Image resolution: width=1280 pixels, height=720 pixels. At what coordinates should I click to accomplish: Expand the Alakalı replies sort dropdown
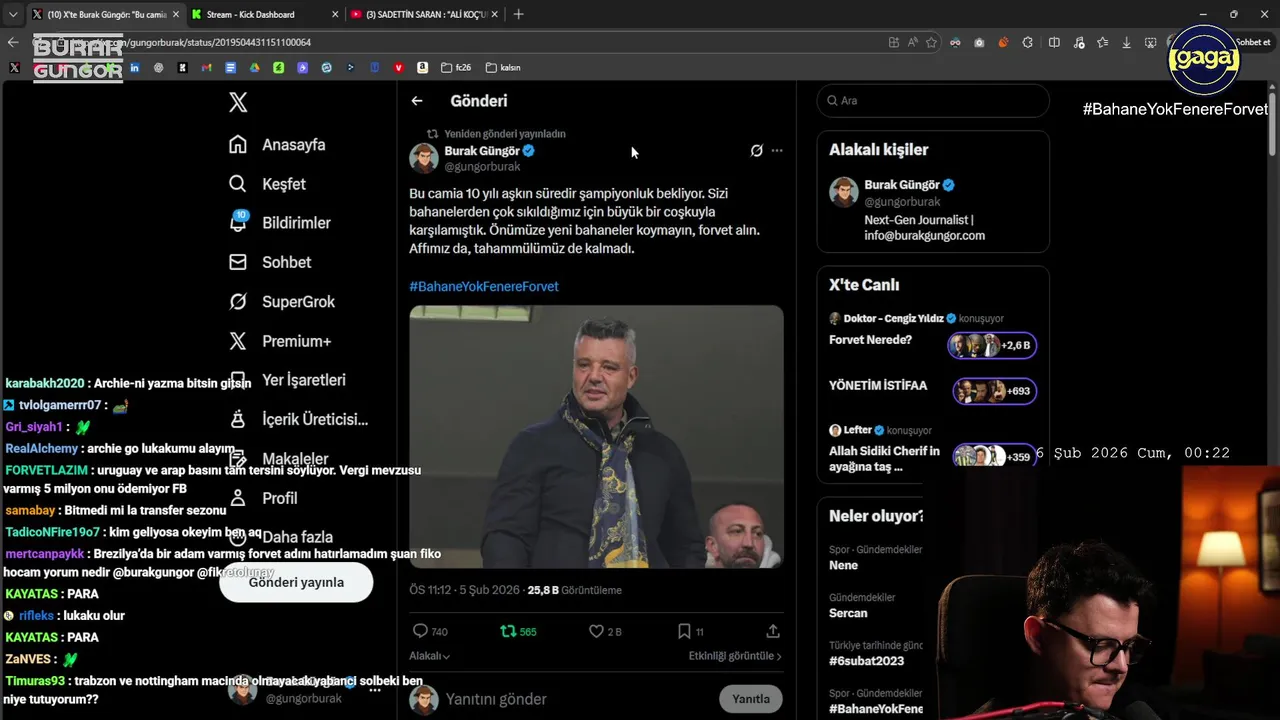point(429,656)
